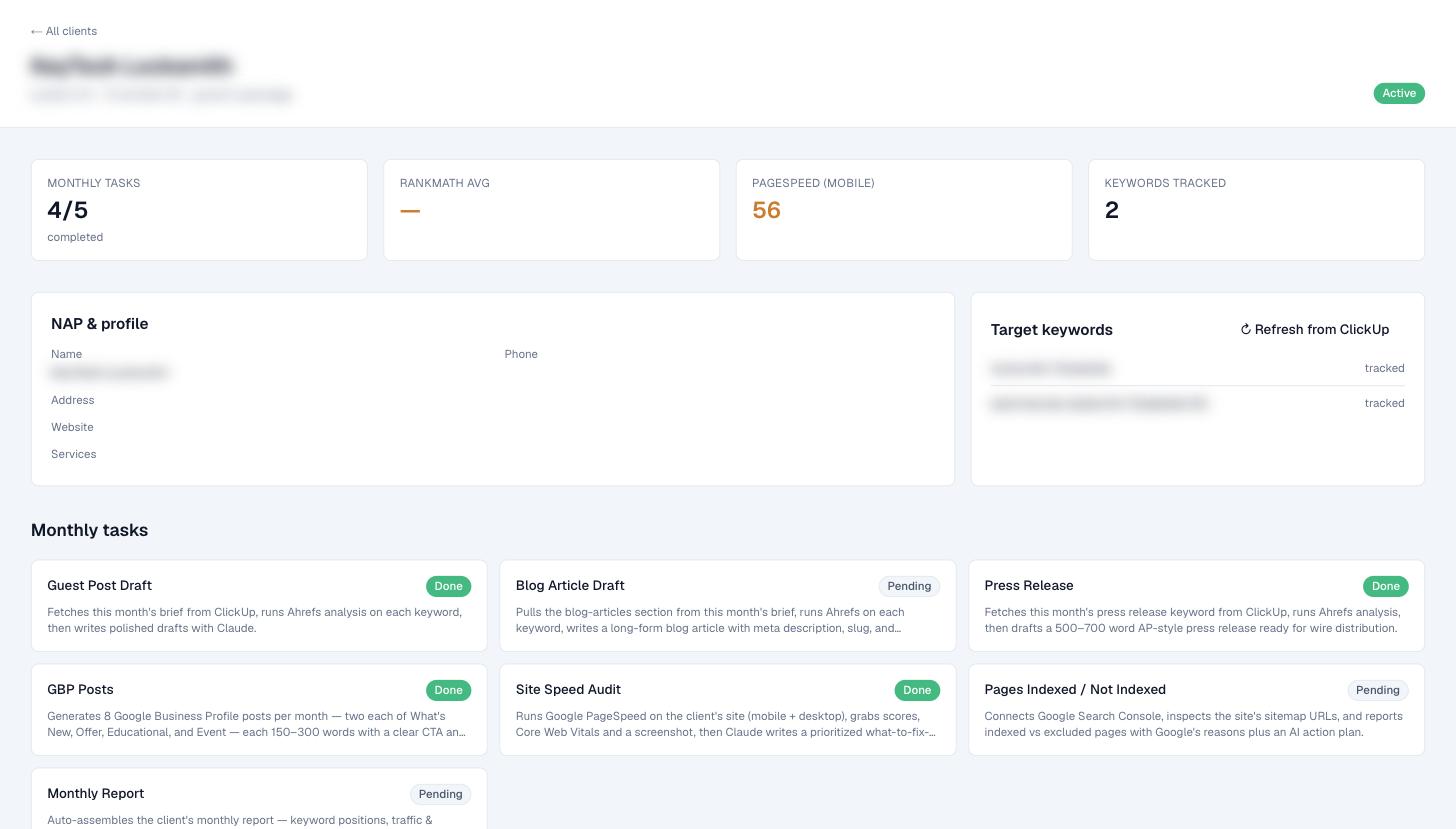Image resolution: width=1456 pixels, height=829 pixels.
Task: Click the RankMath Avg dash value
Action: 410,210
